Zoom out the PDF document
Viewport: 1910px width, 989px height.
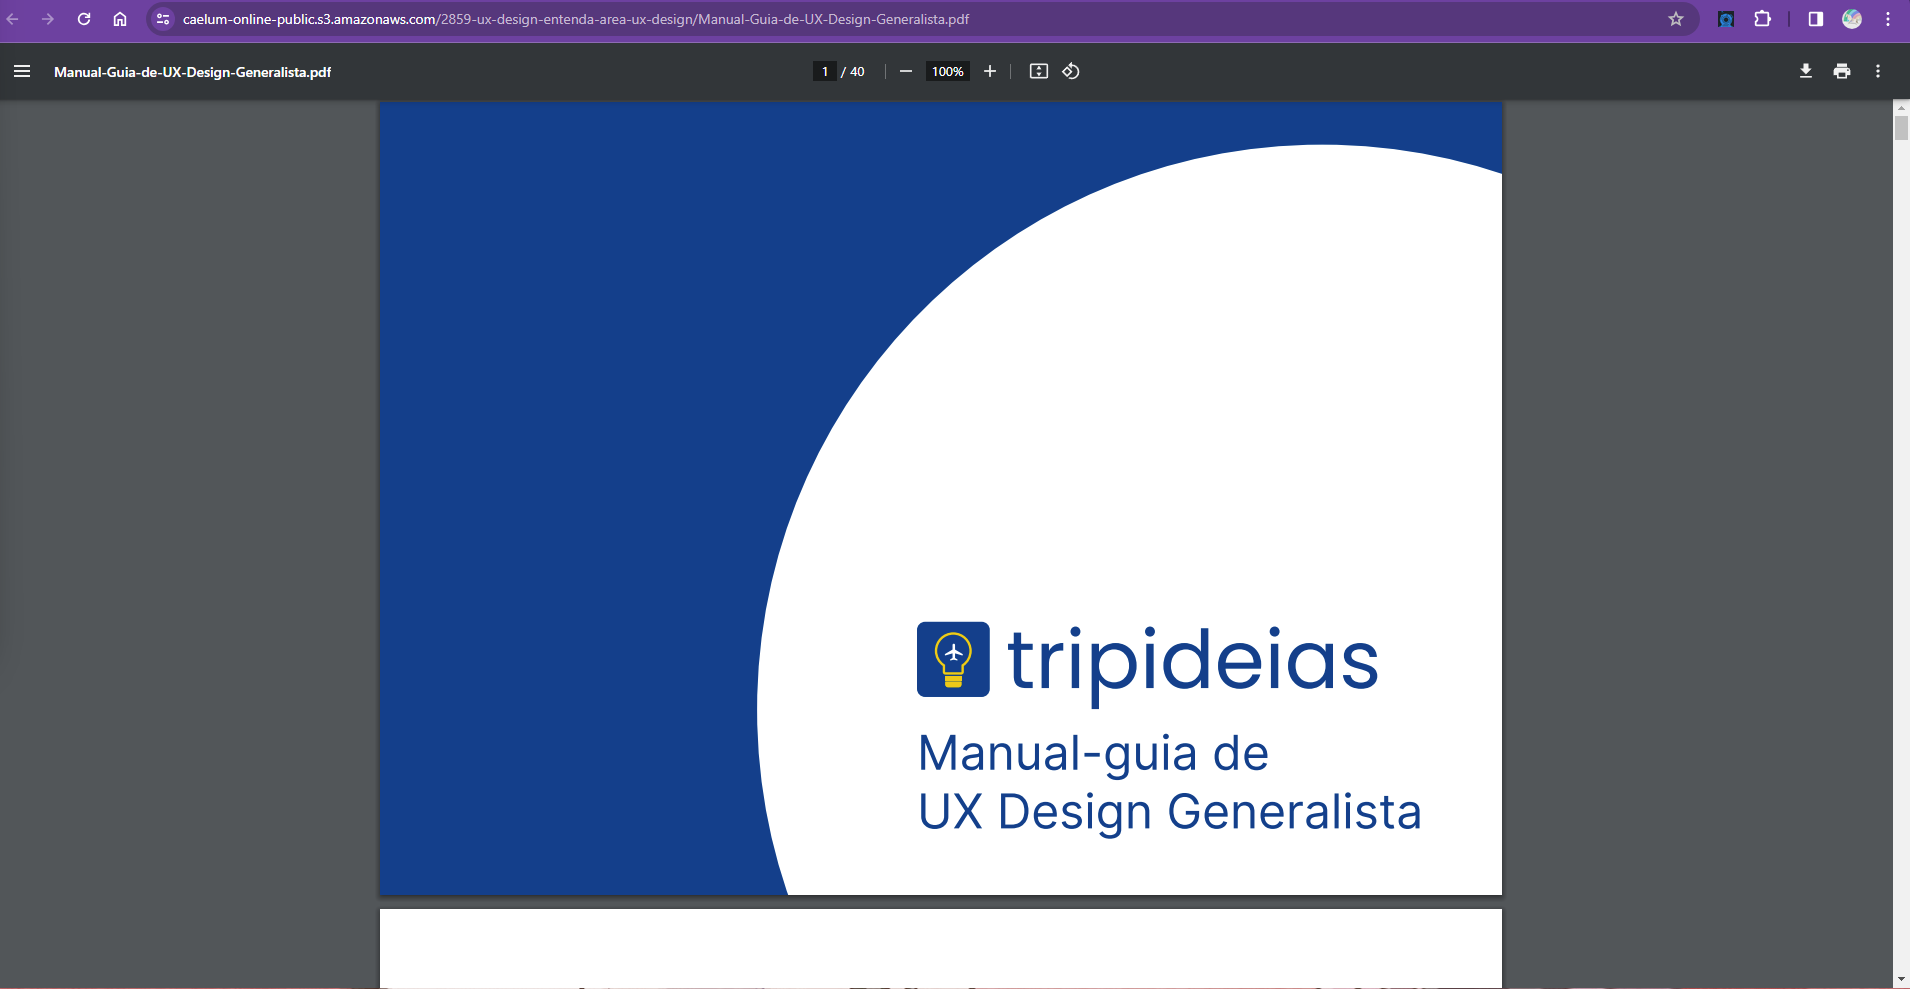tap(906, 71)
